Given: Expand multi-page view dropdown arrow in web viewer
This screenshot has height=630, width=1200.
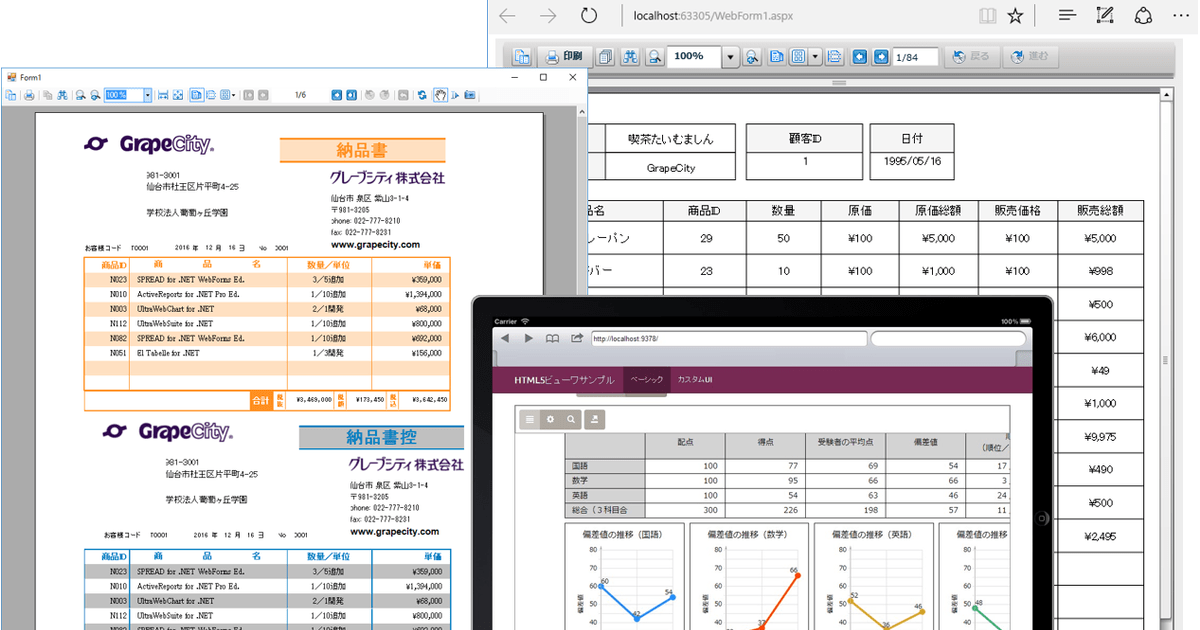Looking at the screenshot, I should point(816,57).
